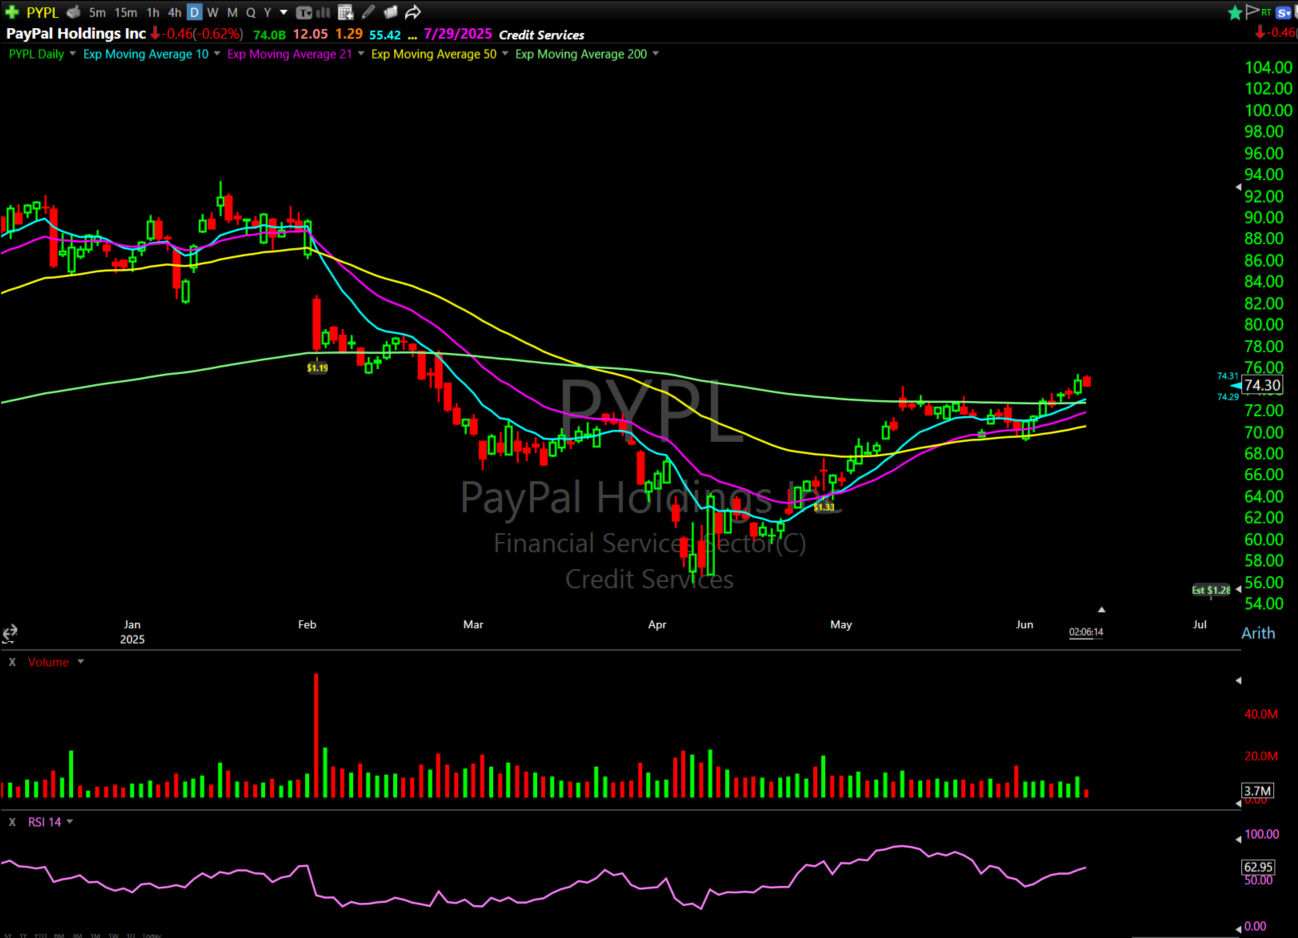Click the green star favorite icon
The image size is (1298, 938).
pos(1235,12)
